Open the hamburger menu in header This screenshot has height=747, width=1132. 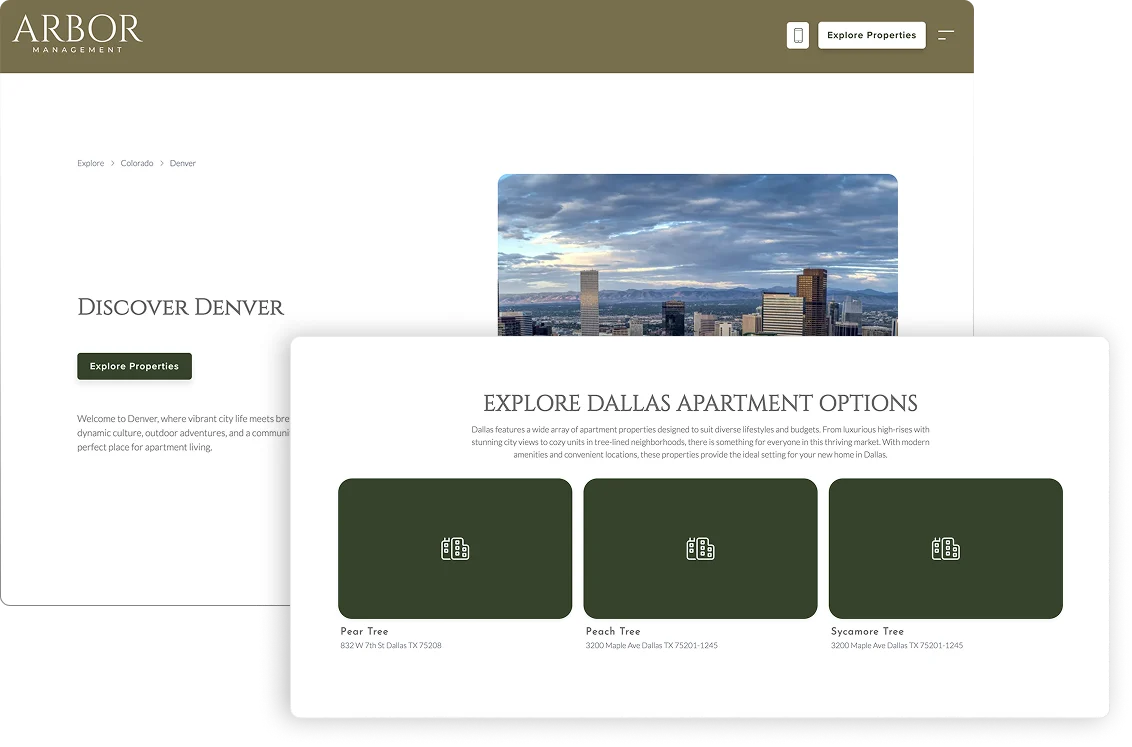tap(946, 35)
